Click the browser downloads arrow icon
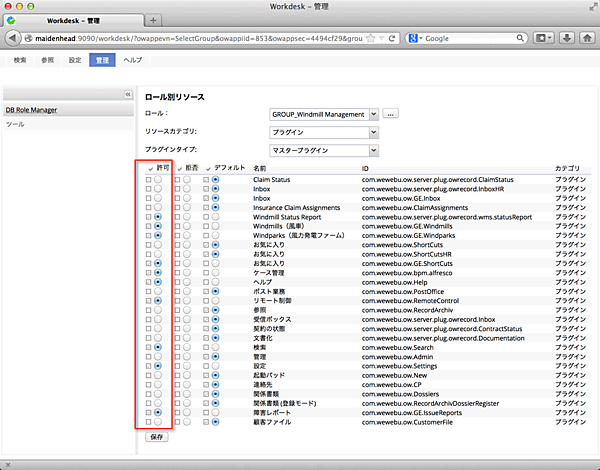Image resolution: width=600 pixels, height=470 pixels. pyautogui.click(x=567, y=38)
